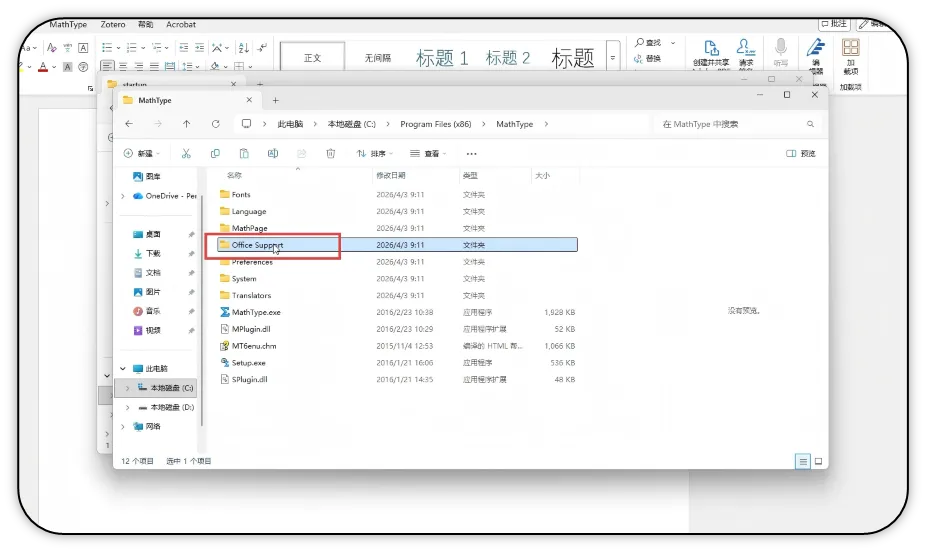Open the view (查看) dropdown
This screenshot has height=552, width=926.
pos(428,153)
